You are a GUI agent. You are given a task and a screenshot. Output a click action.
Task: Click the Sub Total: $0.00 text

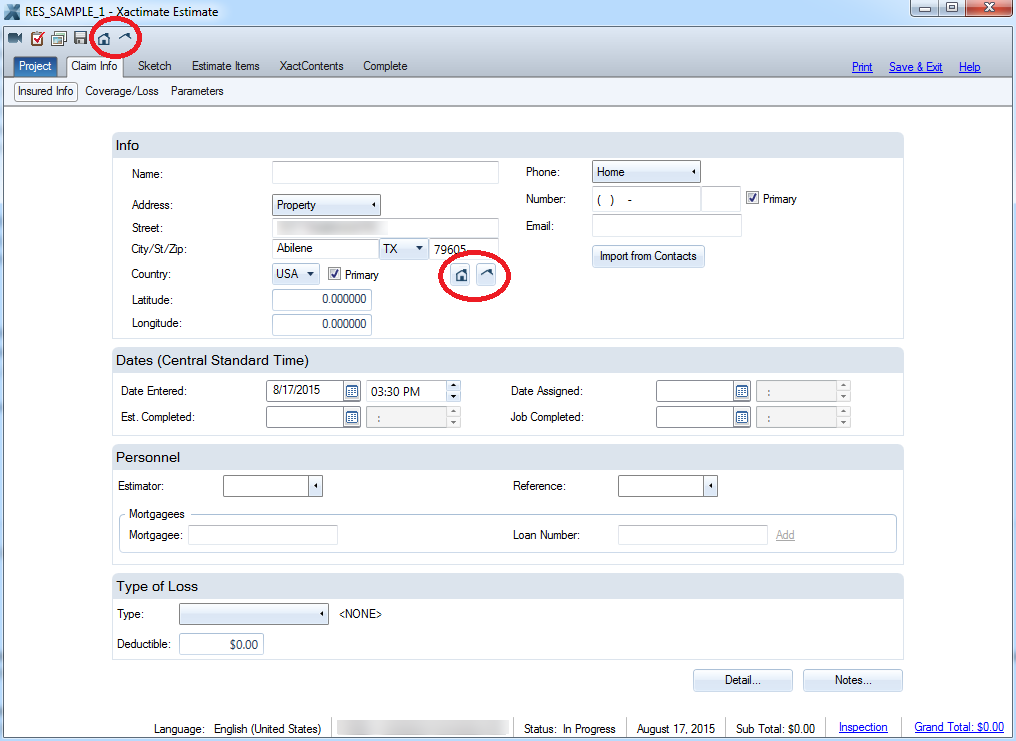coord(775,729)
